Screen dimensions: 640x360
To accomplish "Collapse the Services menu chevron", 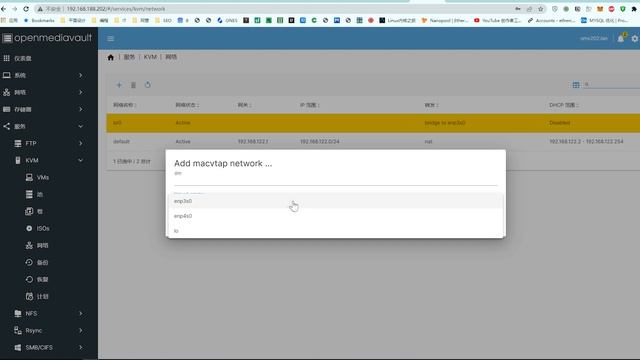I will [80, 127].
